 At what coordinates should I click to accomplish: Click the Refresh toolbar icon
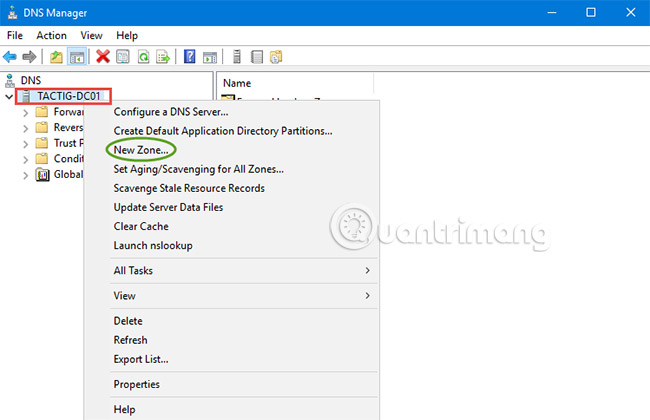pos(143,56)
